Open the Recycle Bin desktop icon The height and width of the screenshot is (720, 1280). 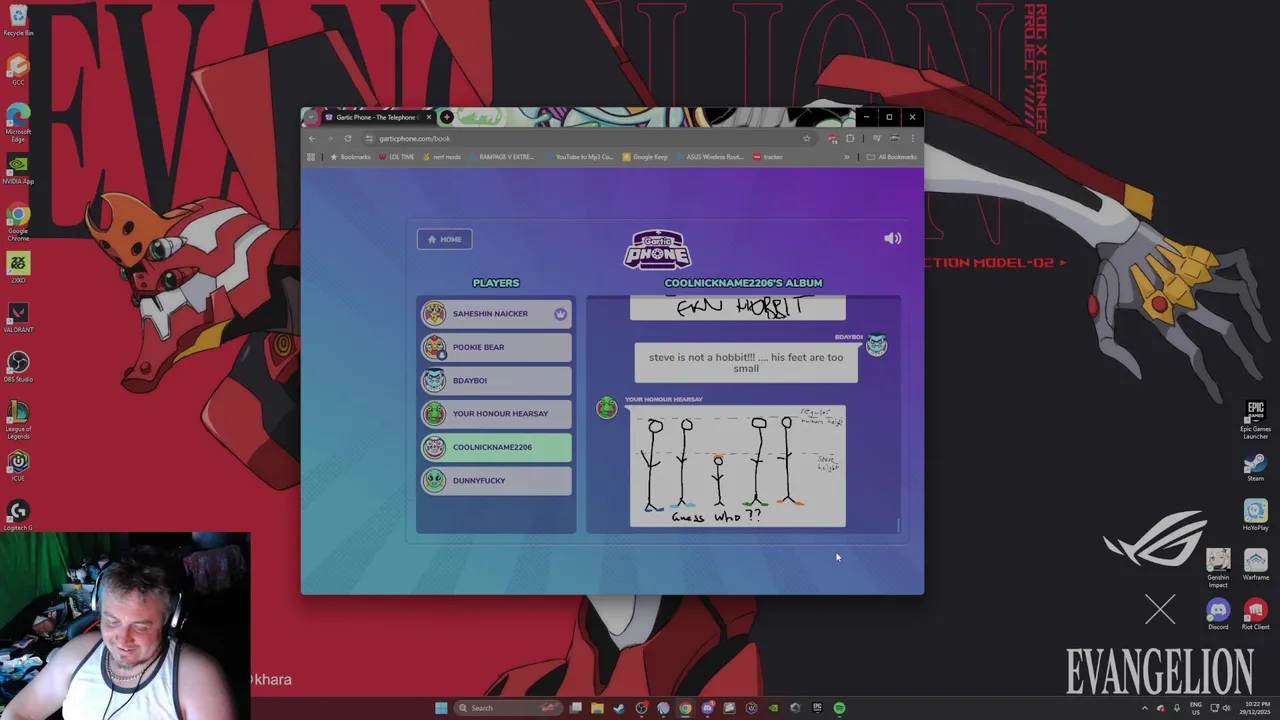18,21
